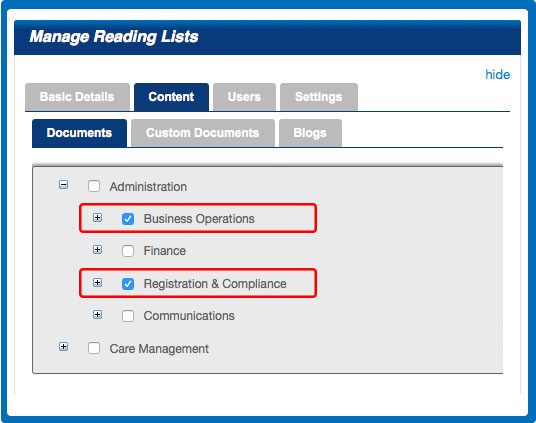
Task: Enable the Finance checkbox
Action: tap(128, 251)
